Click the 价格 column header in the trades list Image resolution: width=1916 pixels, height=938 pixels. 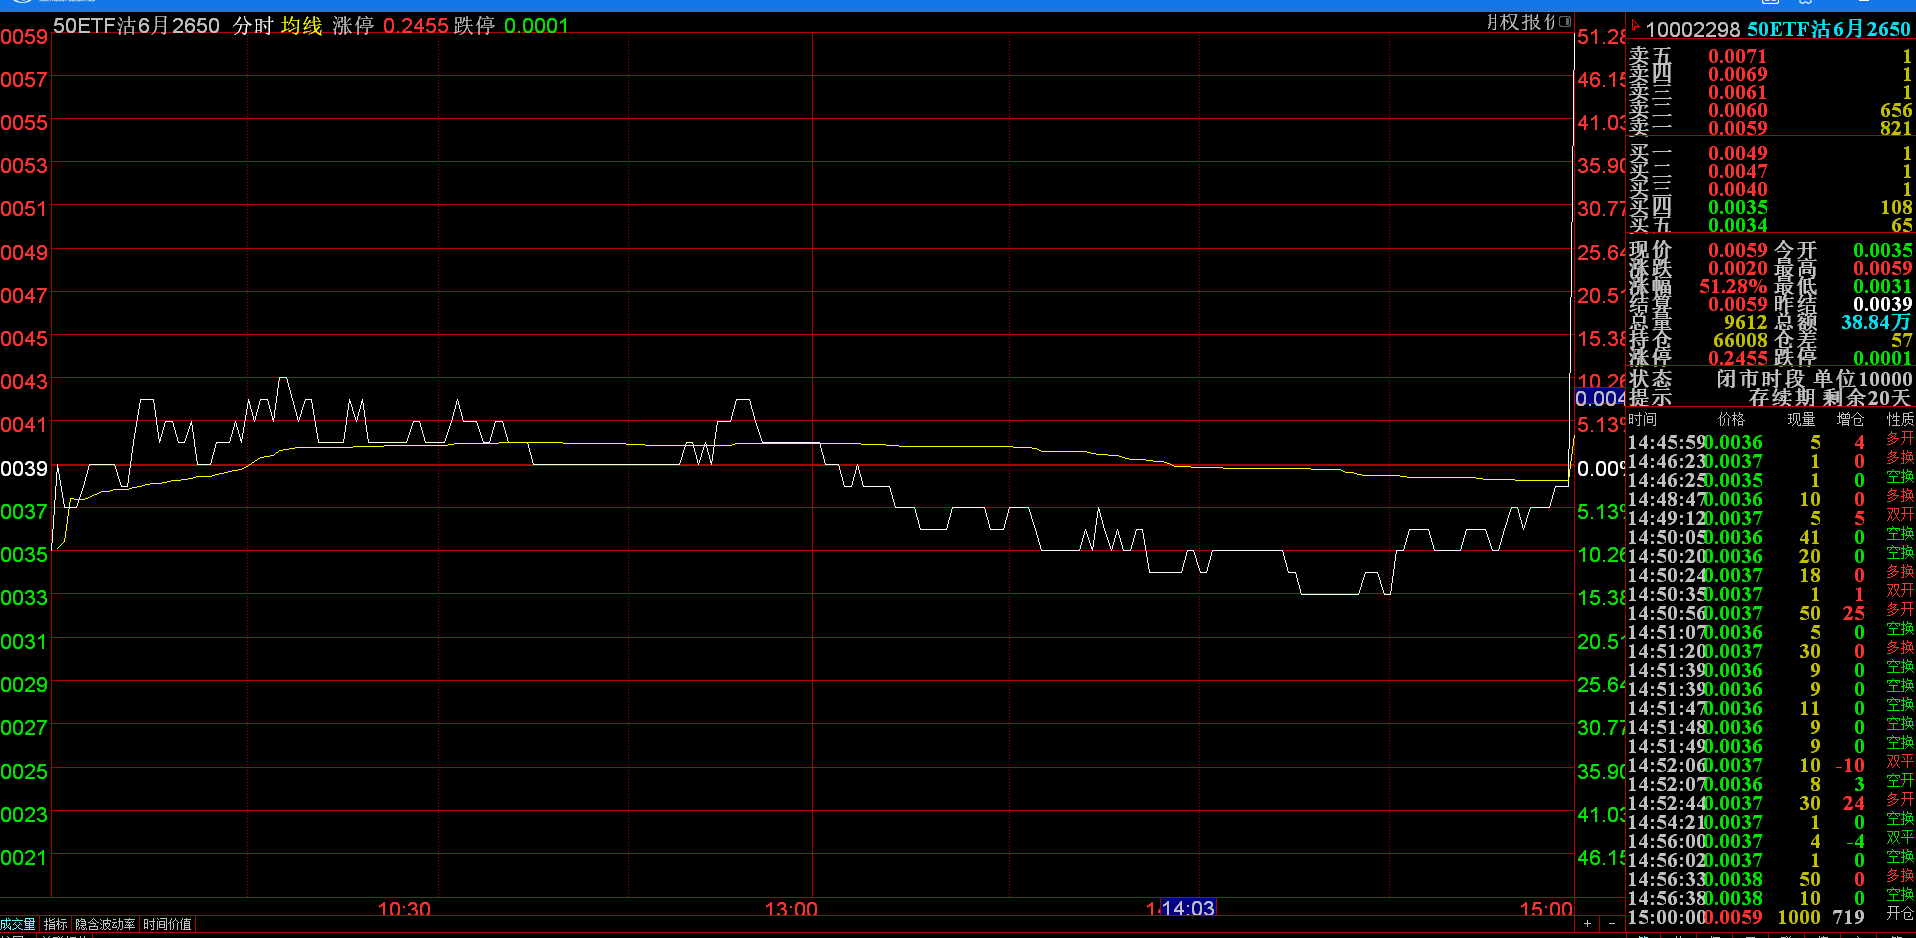1731,420
